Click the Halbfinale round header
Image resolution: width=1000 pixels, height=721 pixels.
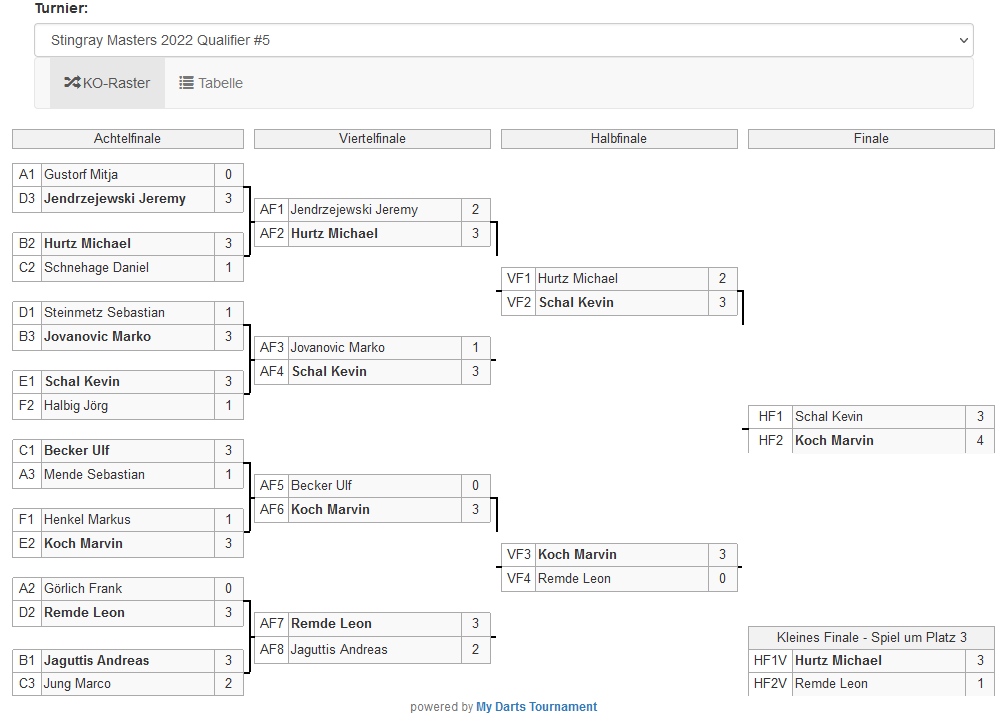pos(619,139)
